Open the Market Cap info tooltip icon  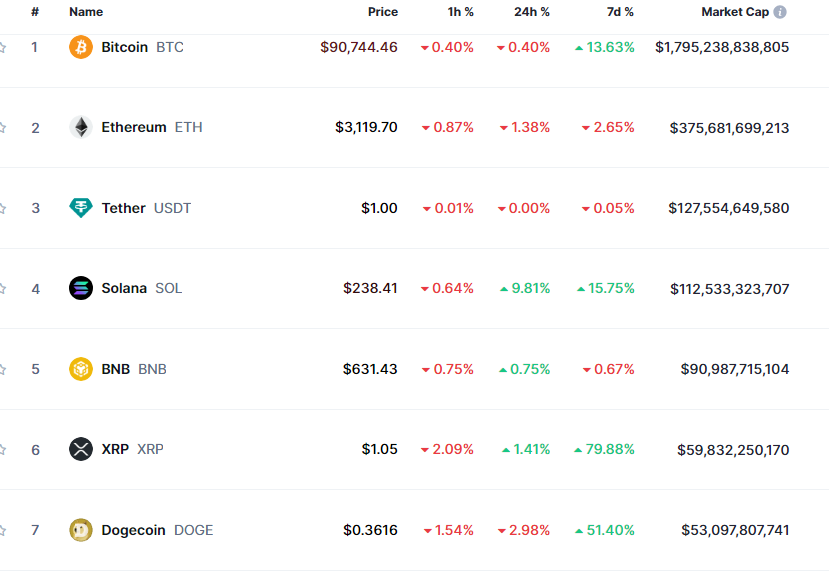(780, 12)
